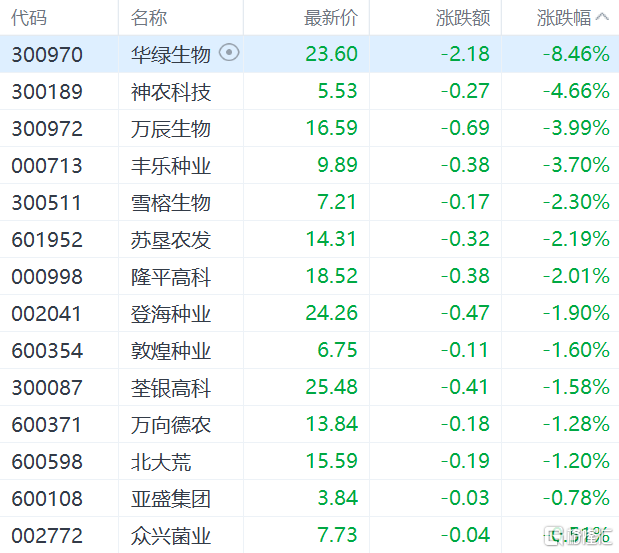Click the 涨跌幅 column header text
The image size is (619, 553).
pos(564,18)
